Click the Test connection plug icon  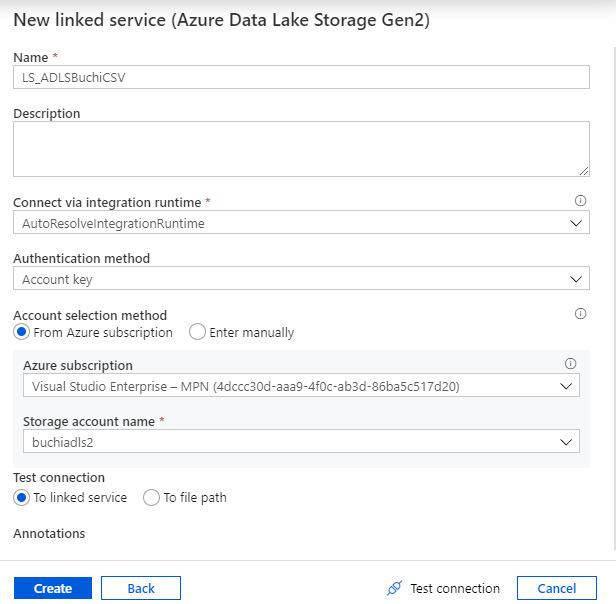[x=394, y=588]
